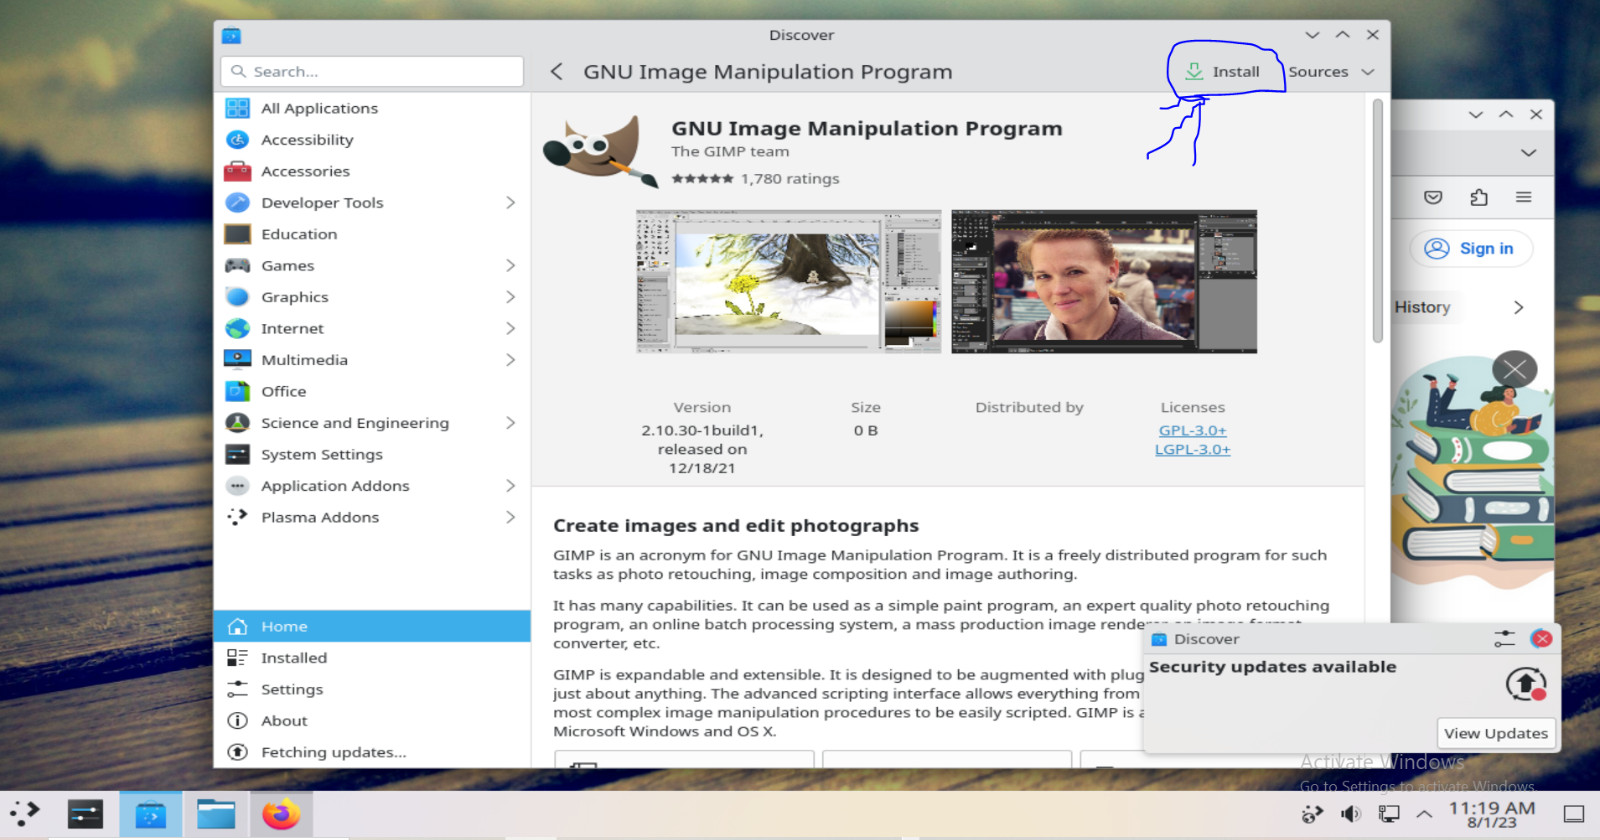Image resolution: width=1600 pixels, height=840 pixels.
Task: Click the 1,780 ratings text
Action: point(790,179)
